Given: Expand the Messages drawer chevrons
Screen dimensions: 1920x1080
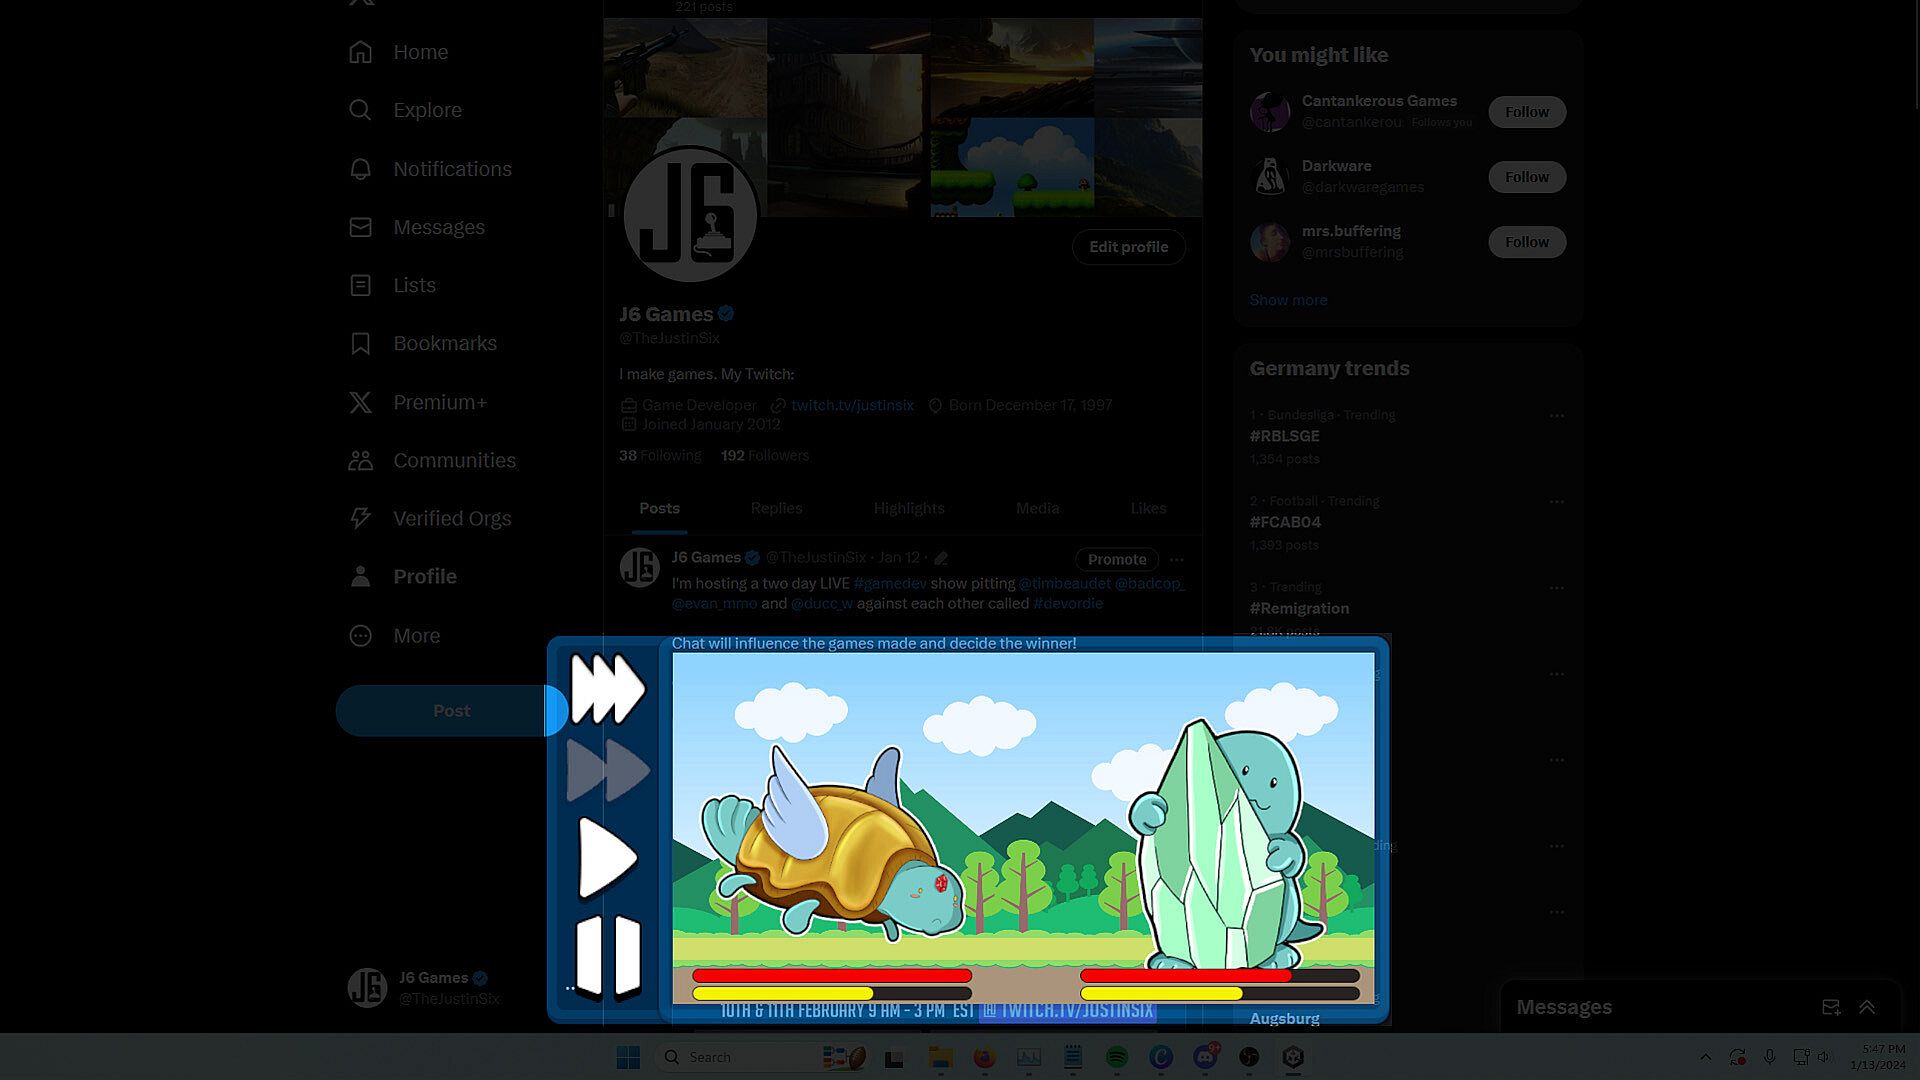Looking at the screenshot, I should tap(1866, 1007).
